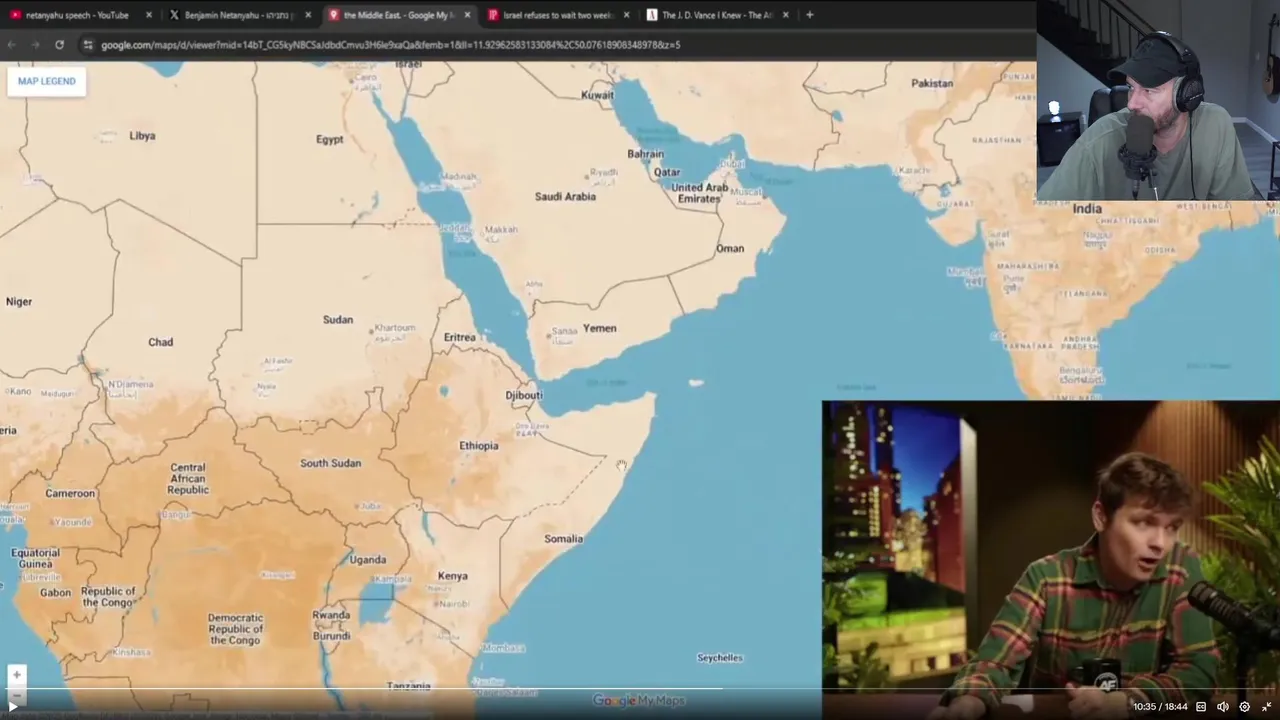Click the Burundi country label
This screenshot has width=1280, height=720.
[x=331, y=636]
